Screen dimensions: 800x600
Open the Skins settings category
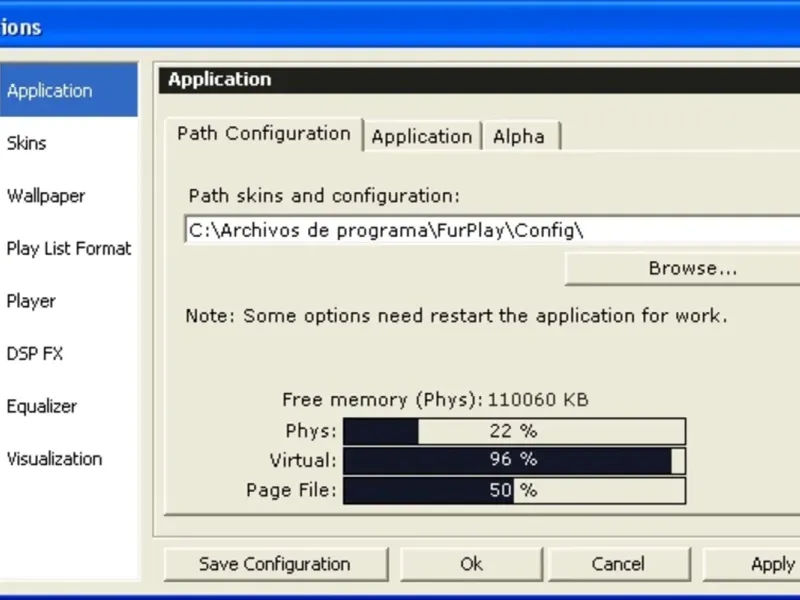tap(27, 143)
